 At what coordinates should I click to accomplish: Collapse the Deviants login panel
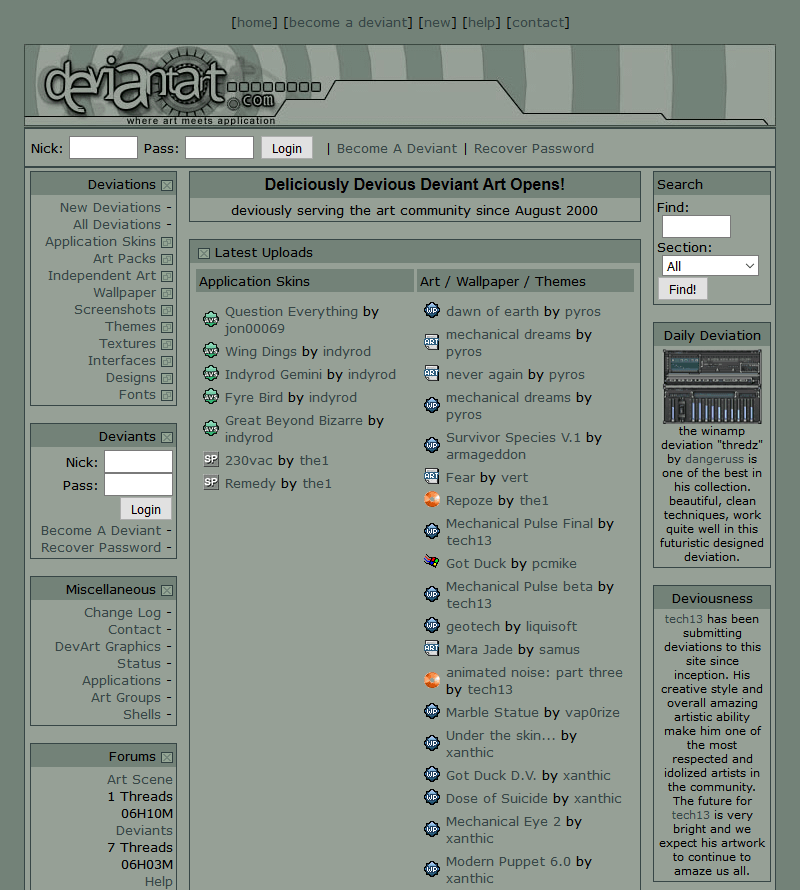coord(166,436)
